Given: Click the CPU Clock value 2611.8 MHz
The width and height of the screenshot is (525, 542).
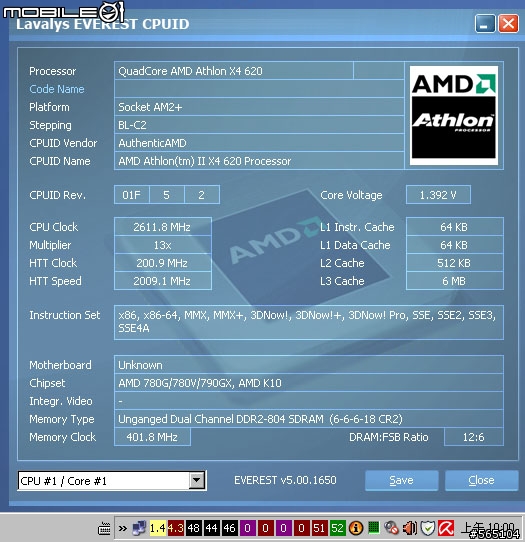Looking at the screenshot, I should tap(163, 227).
